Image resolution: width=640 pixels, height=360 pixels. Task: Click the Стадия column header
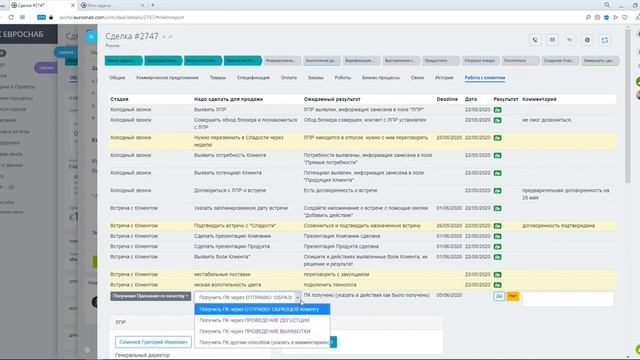[x=119, y=99]
